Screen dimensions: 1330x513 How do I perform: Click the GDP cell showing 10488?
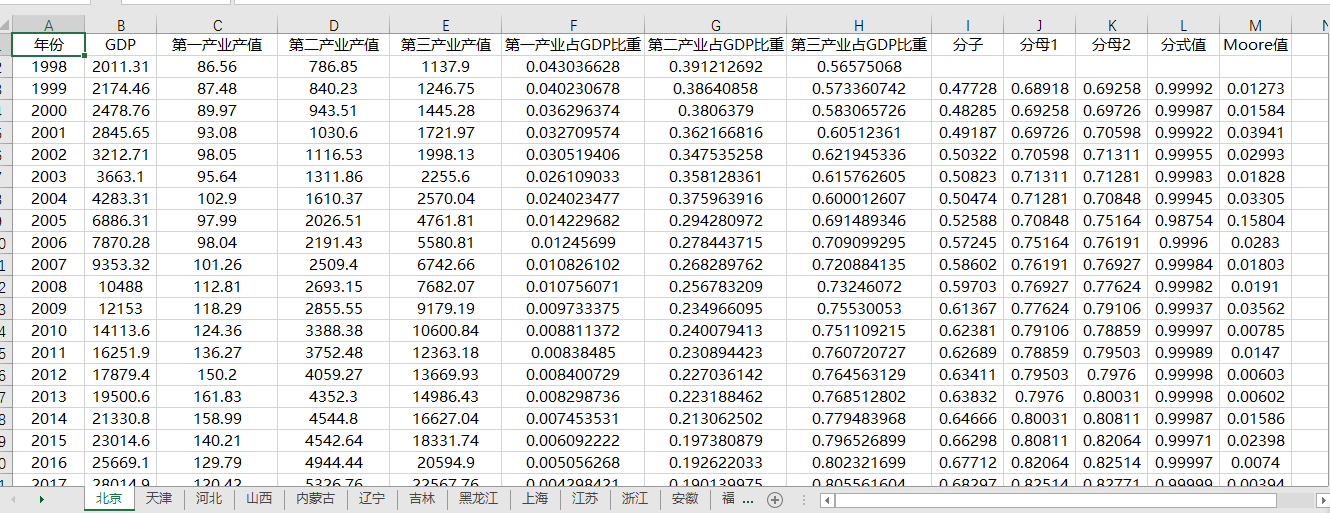(120, 286)
